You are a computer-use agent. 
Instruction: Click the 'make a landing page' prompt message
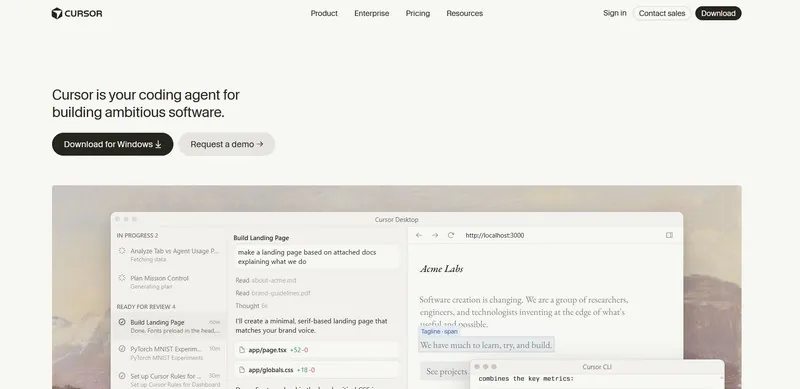point(317,257)
